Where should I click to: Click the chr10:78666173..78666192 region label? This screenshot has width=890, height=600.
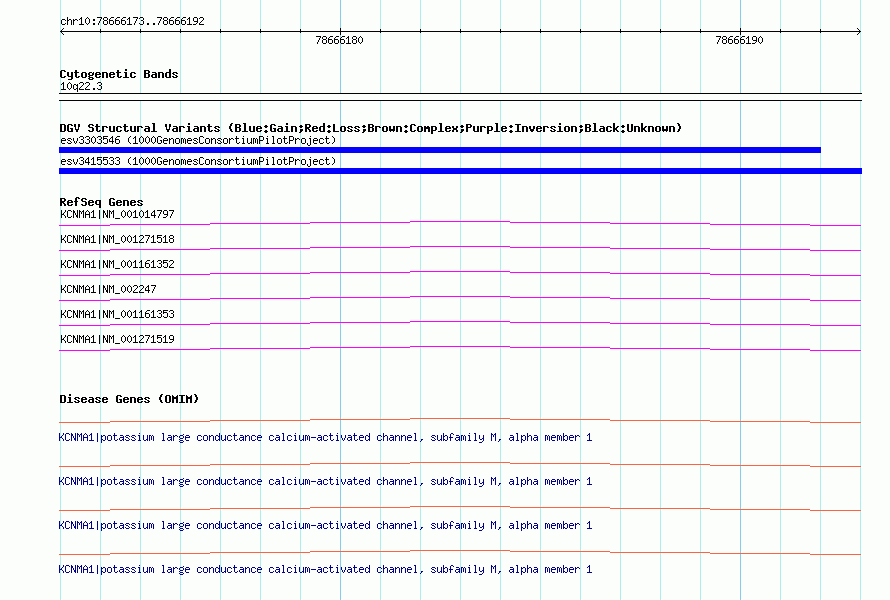[x=132, y=22]
